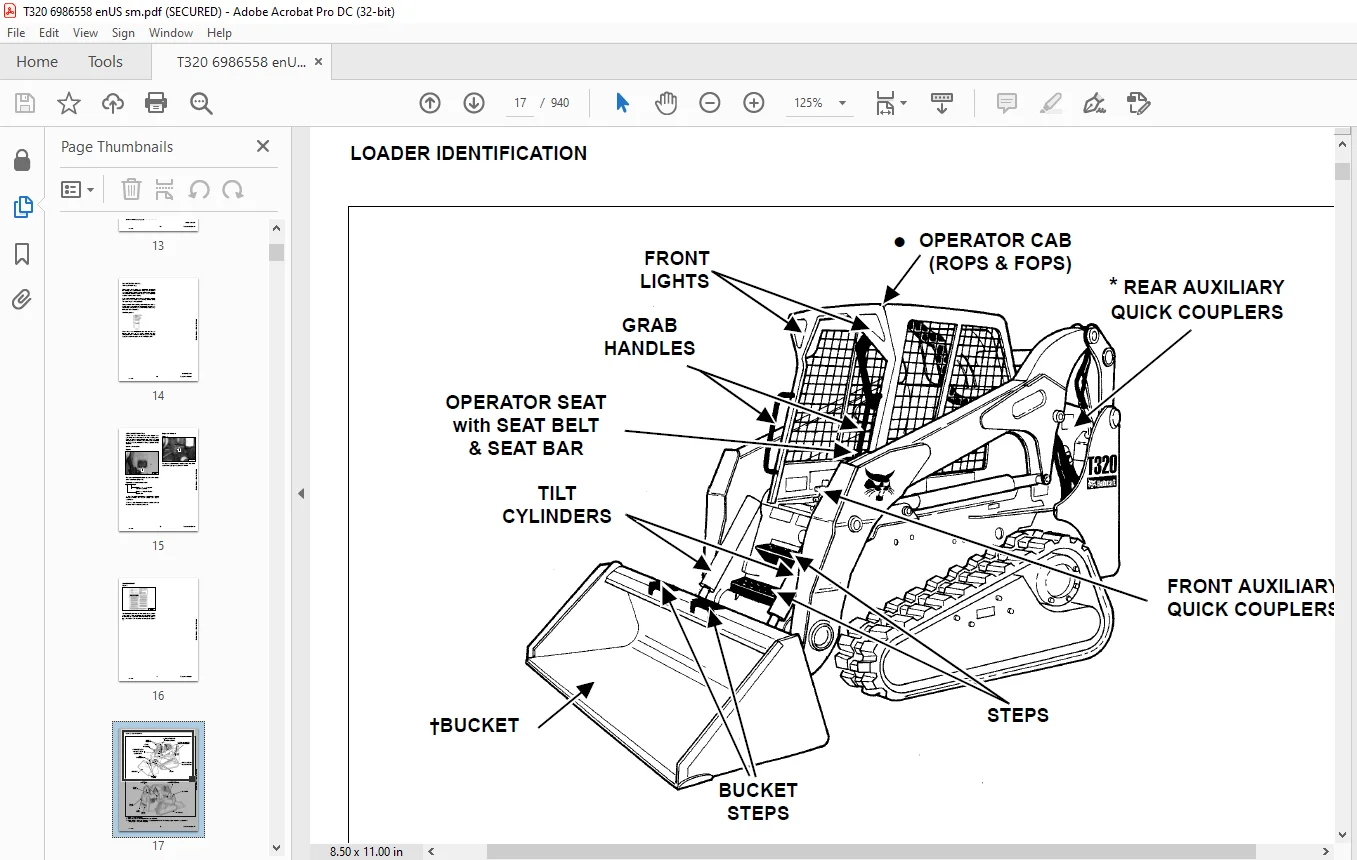1357x860 pixels.
Task: Click the document vertical scrollbar up arrow
Action: [x=1343, y=146]
